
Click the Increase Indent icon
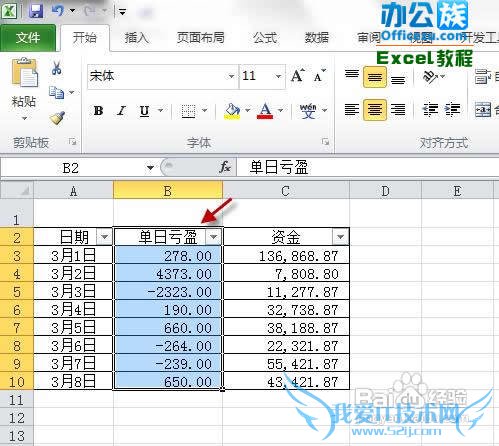coord(453,109)
